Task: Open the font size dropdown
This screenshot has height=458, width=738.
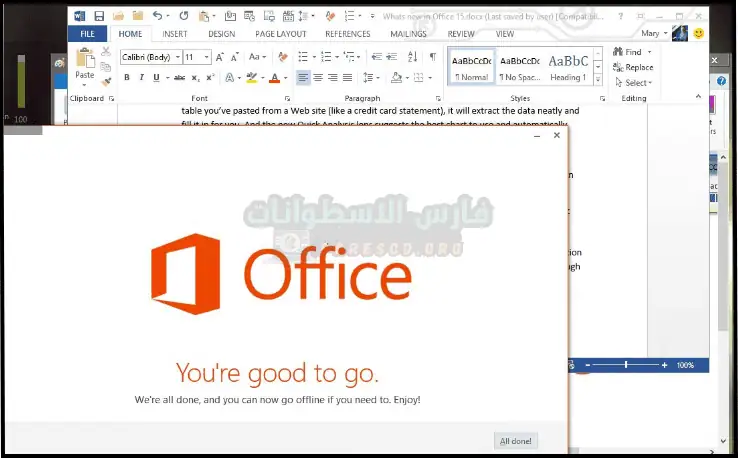Action: pos(197,57)
